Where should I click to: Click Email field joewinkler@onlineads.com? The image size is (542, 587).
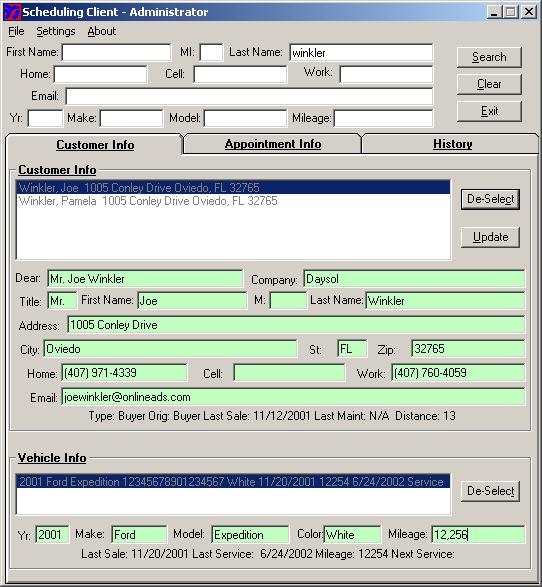pyautogui.click(x=293, y=397)
